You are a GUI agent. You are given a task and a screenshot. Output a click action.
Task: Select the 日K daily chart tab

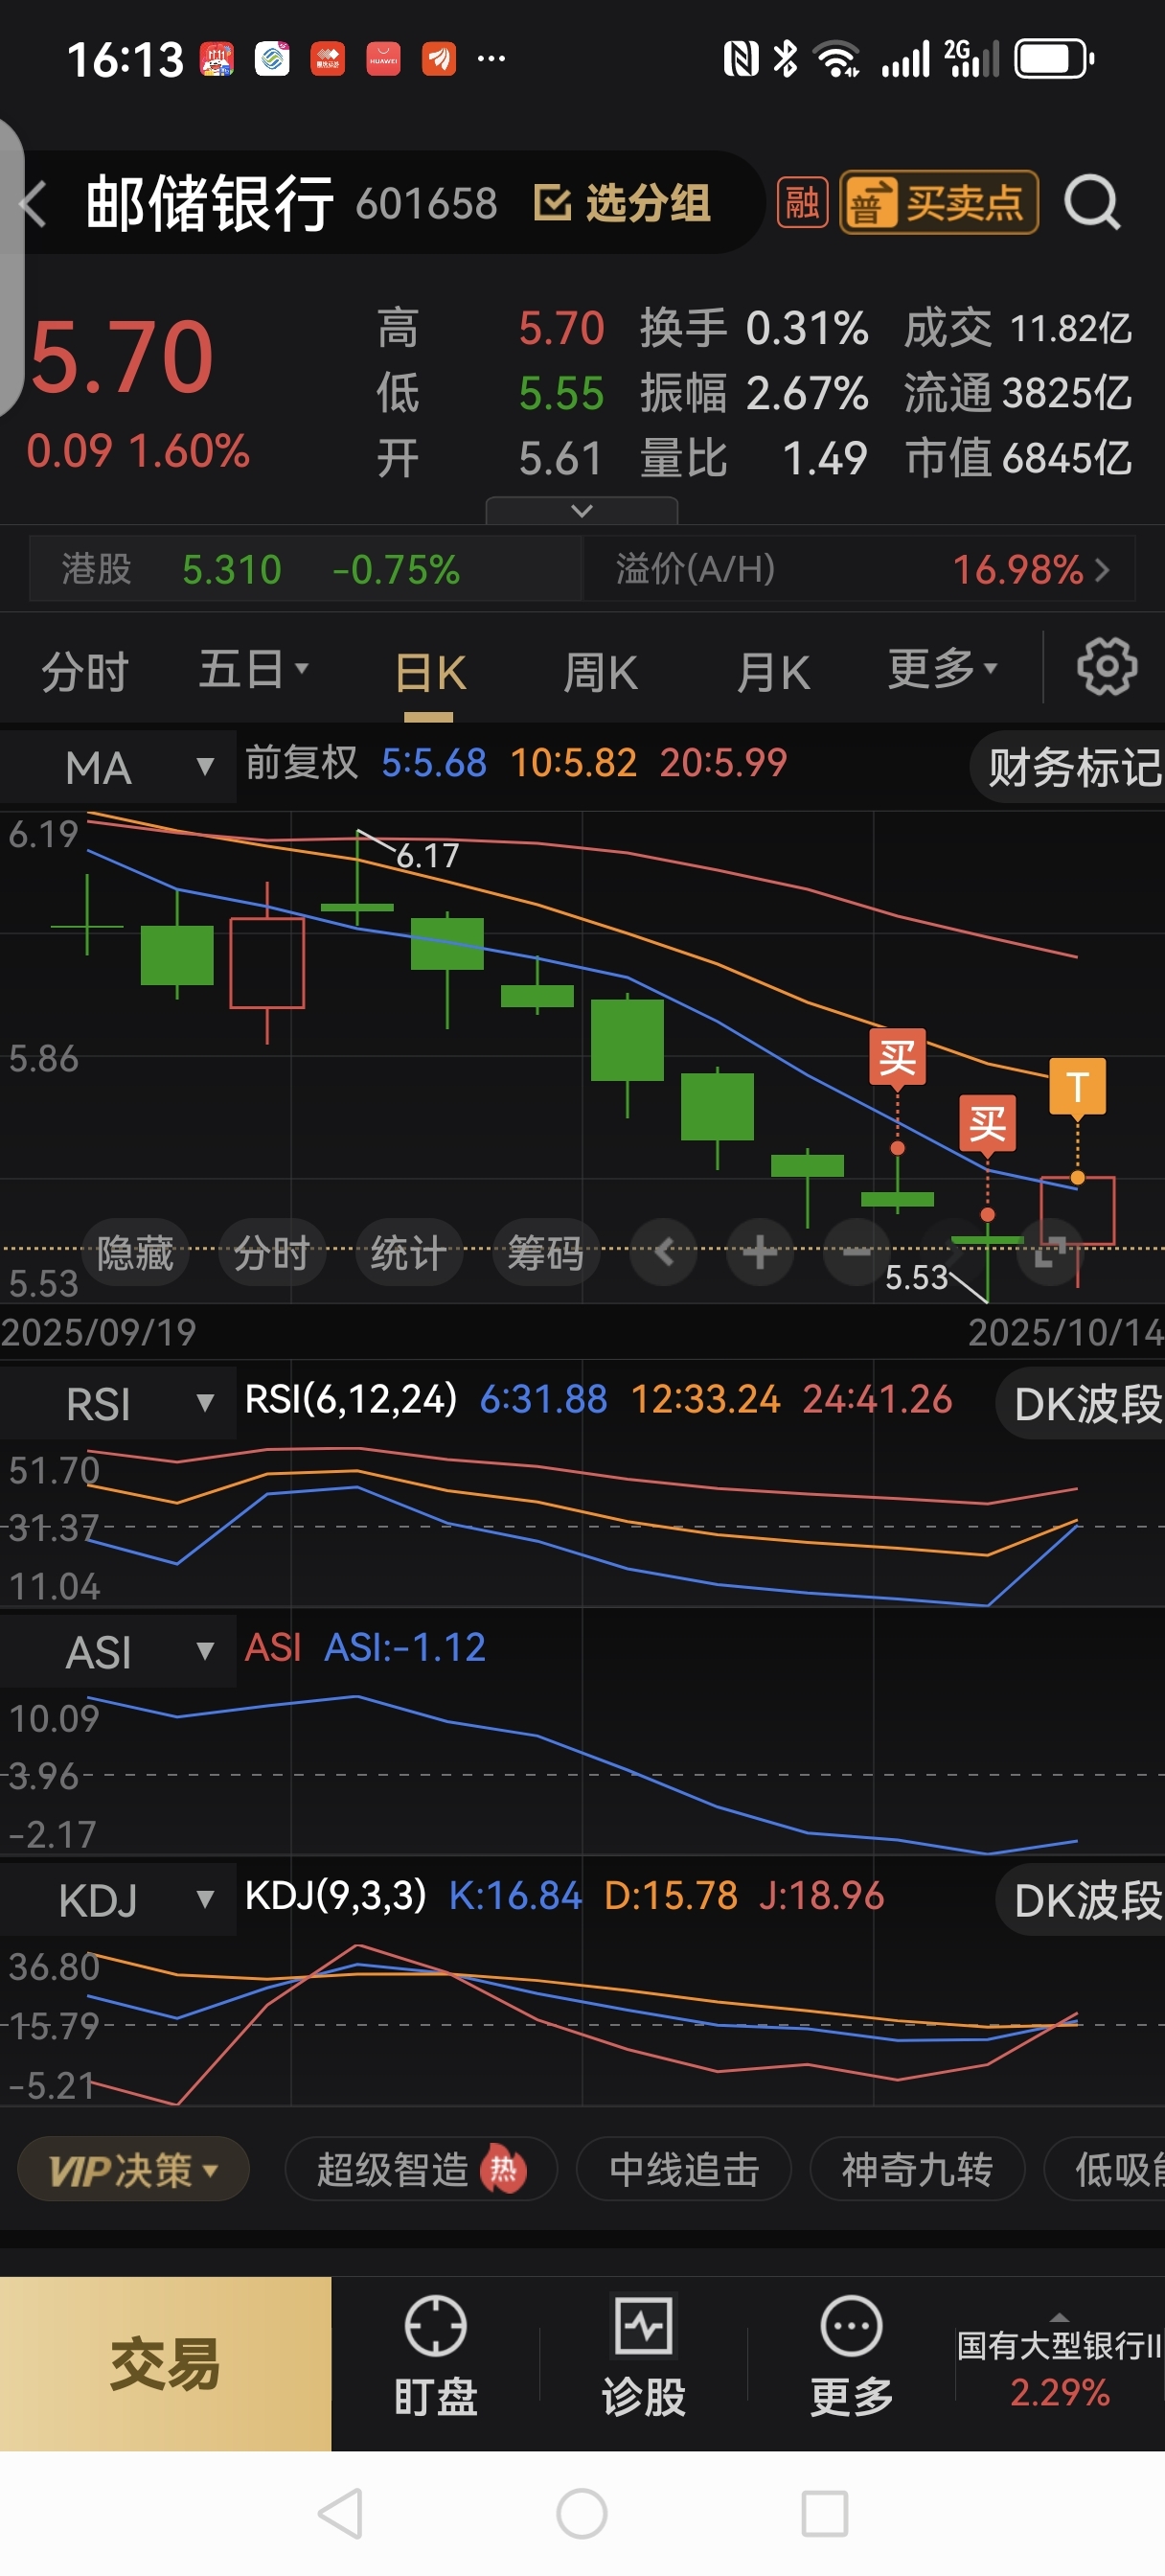coord(429,673)
